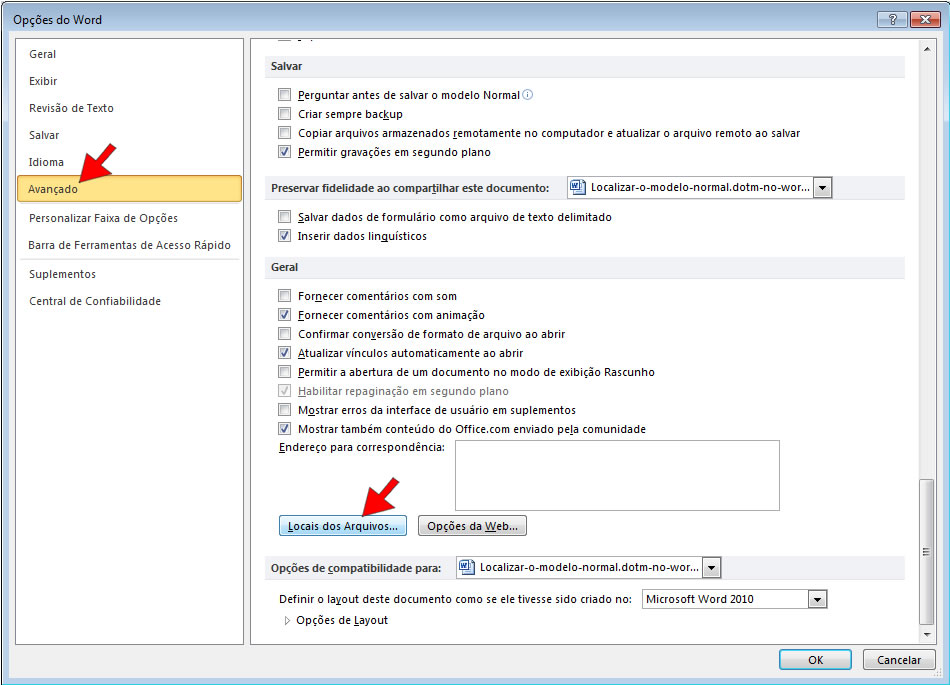Expand Opções de Layout section
Viewport: 950px width, 685px height.
click(x=288, y=620)
